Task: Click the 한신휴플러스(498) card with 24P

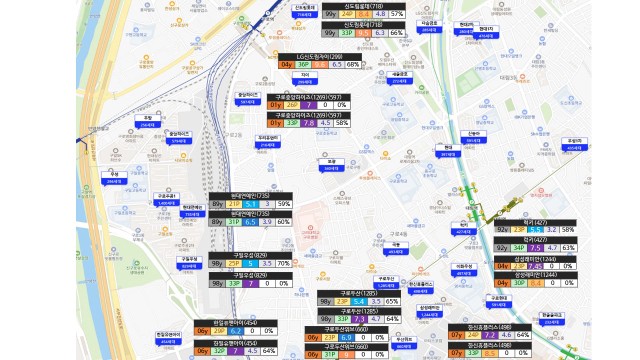Action: tap(490, 331)
